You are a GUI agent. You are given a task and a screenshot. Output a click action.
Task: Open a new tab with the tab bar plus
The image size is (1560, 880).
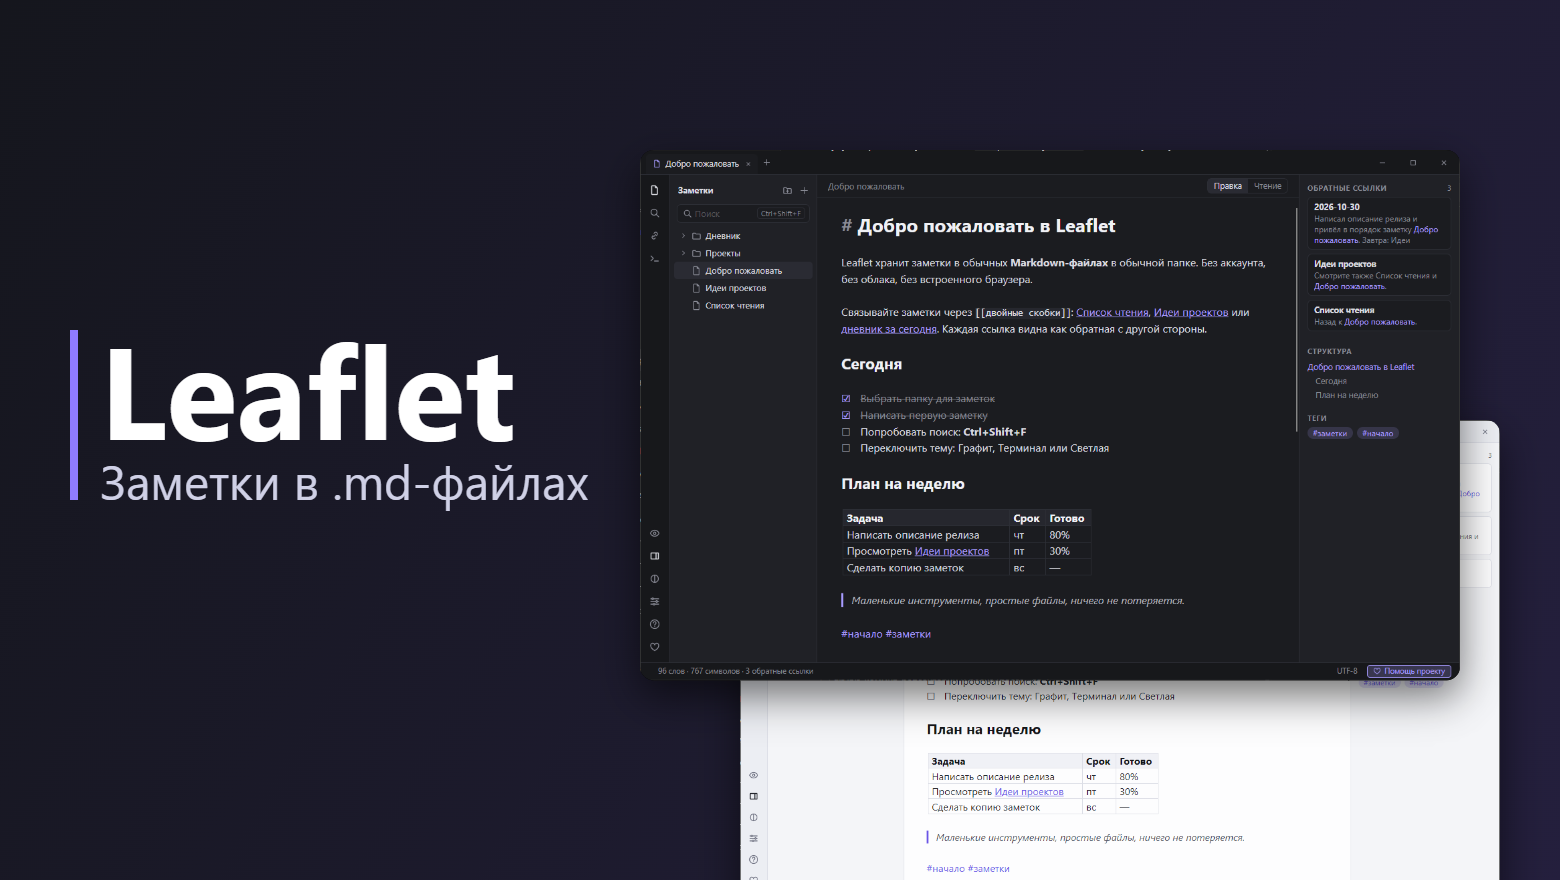[x=767, y=163]
